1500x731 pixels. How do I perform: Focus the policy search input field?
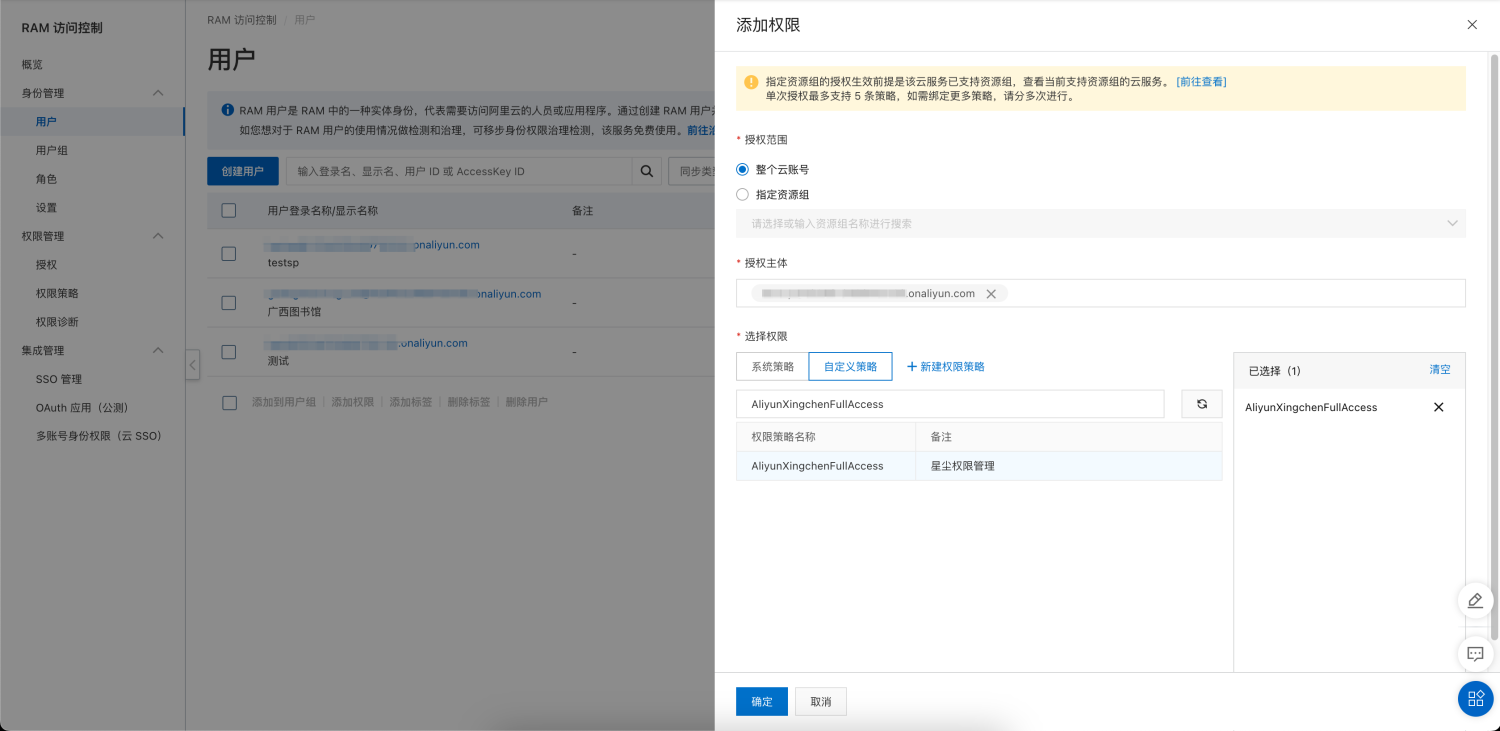click(x=950, y=404)
